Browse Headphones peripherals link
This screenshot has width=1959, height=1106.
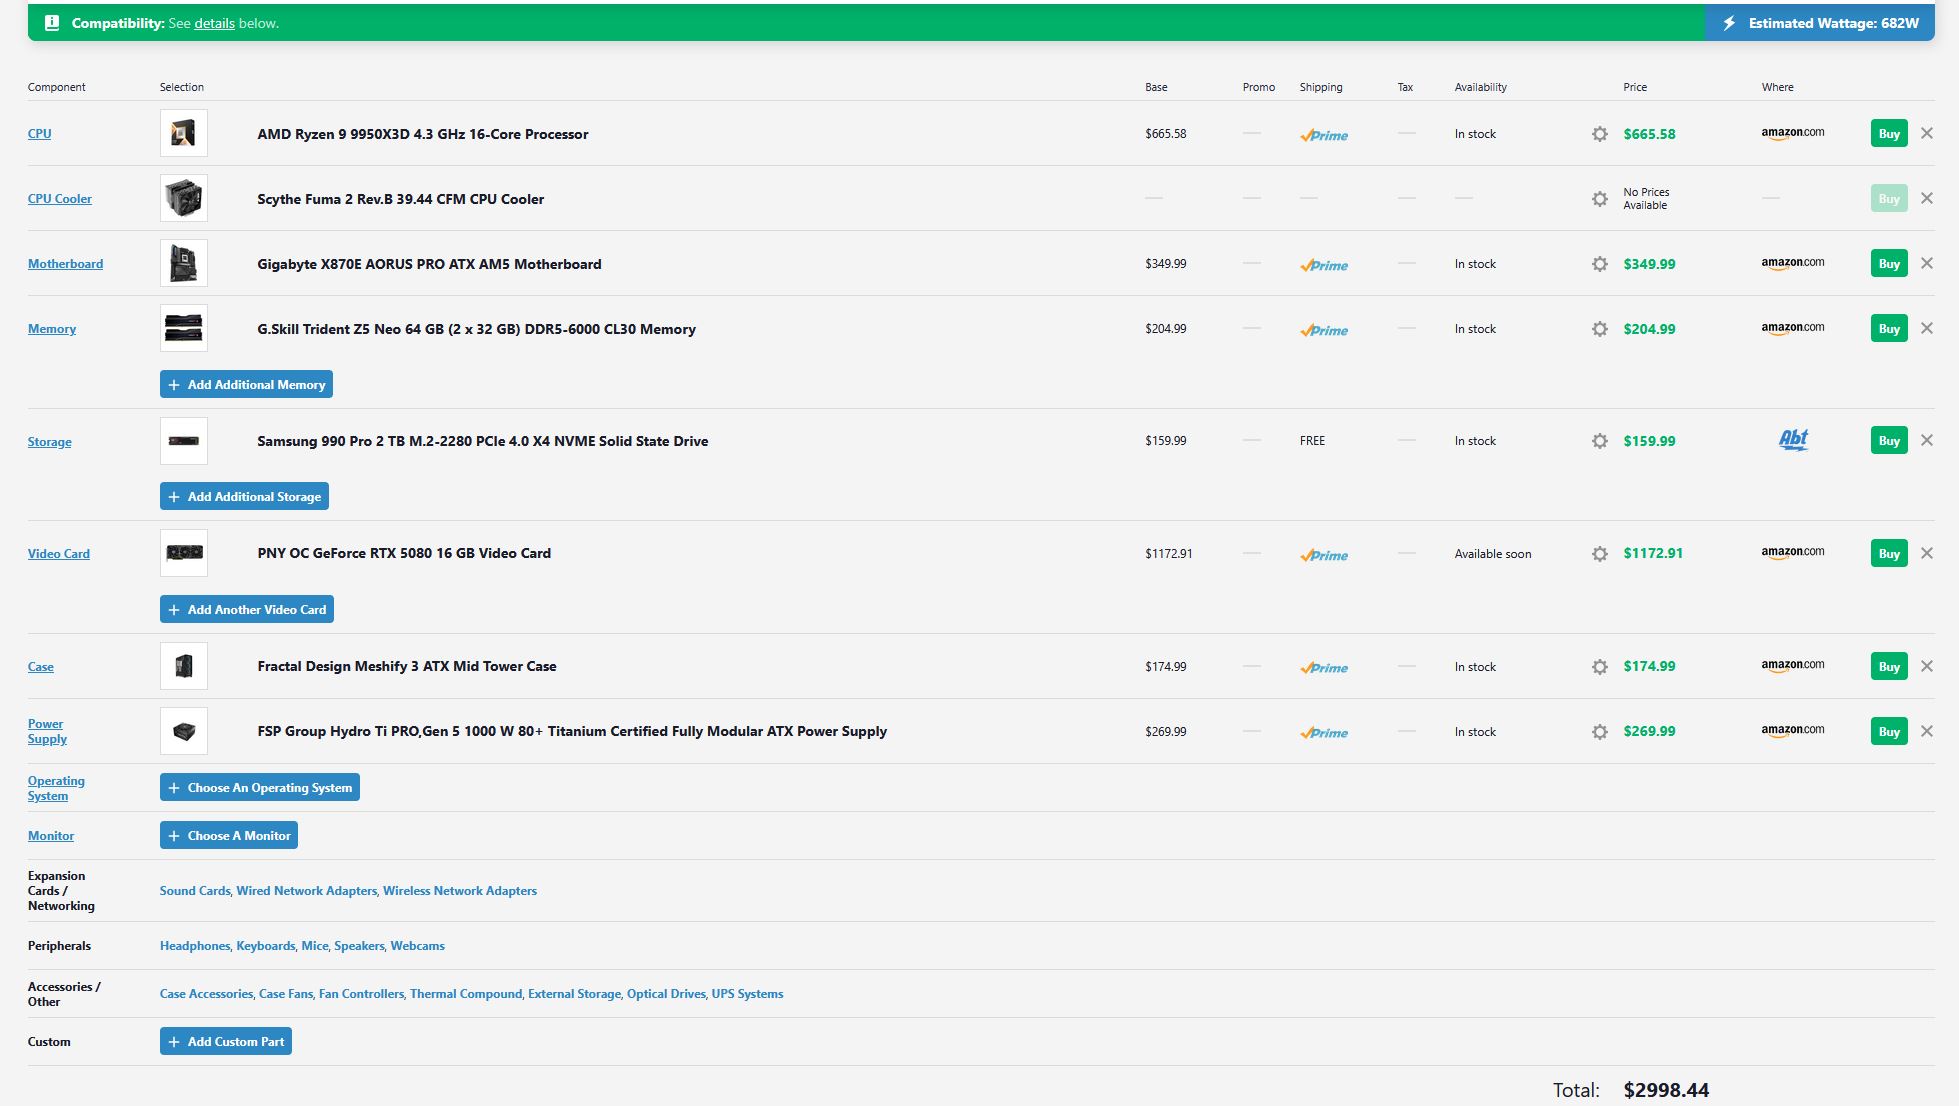point(195,945)
